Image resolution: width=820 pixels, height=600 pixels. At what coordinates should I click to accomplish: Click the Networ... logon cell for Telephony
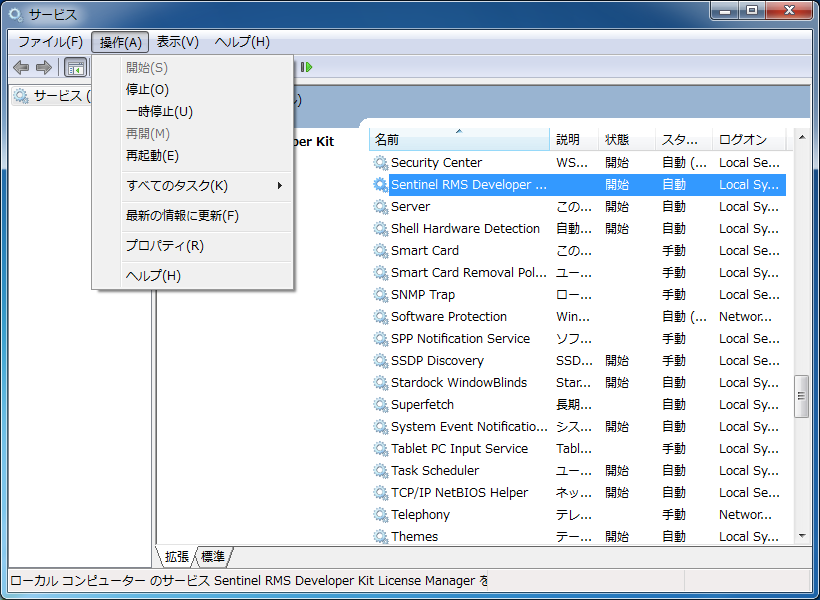point(745,514)
